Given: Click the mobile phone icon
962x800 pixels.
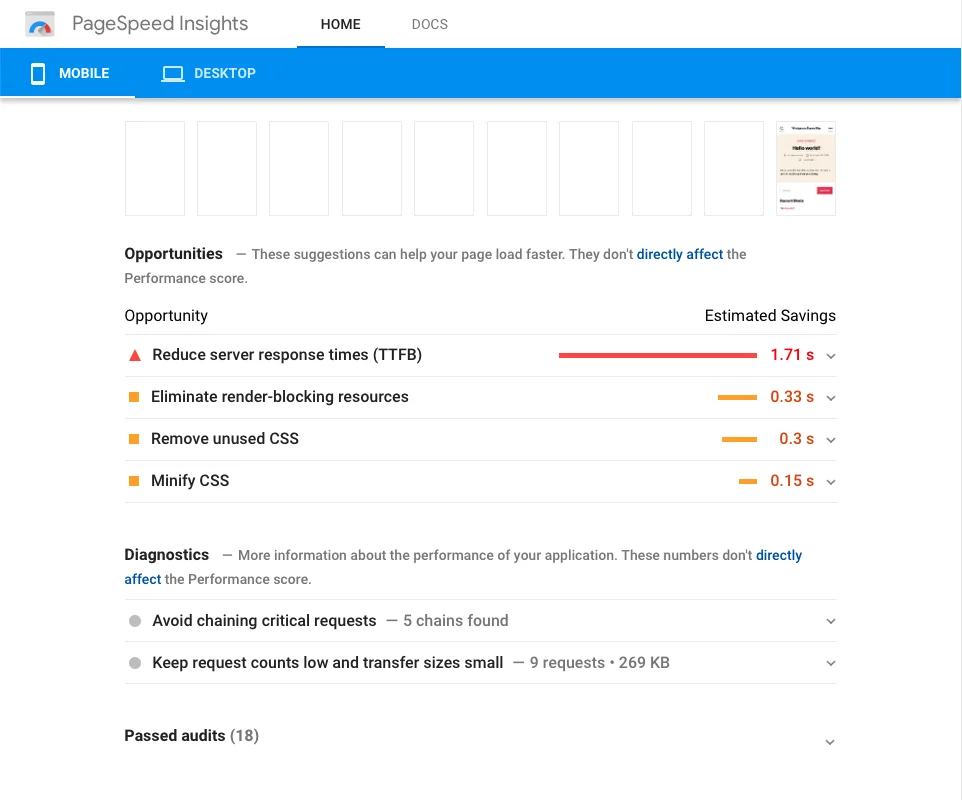Looking at the screenshot, I should click(38, 73).
